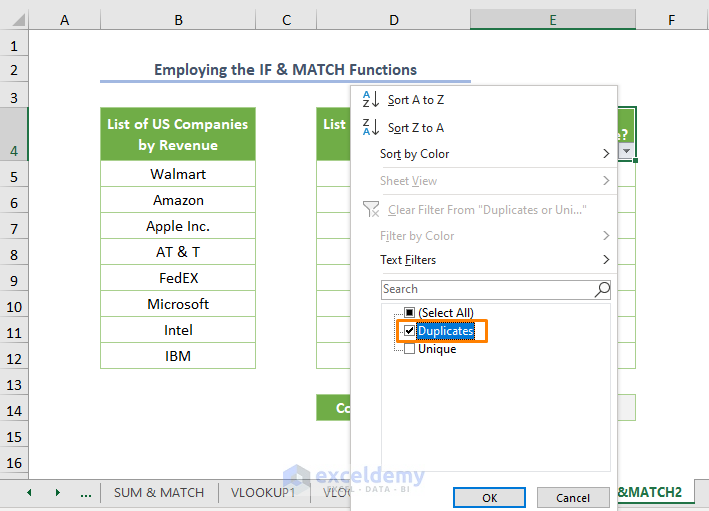Select column B header
709x511 pixels.
pyautogui.click(x=178, y=20)
